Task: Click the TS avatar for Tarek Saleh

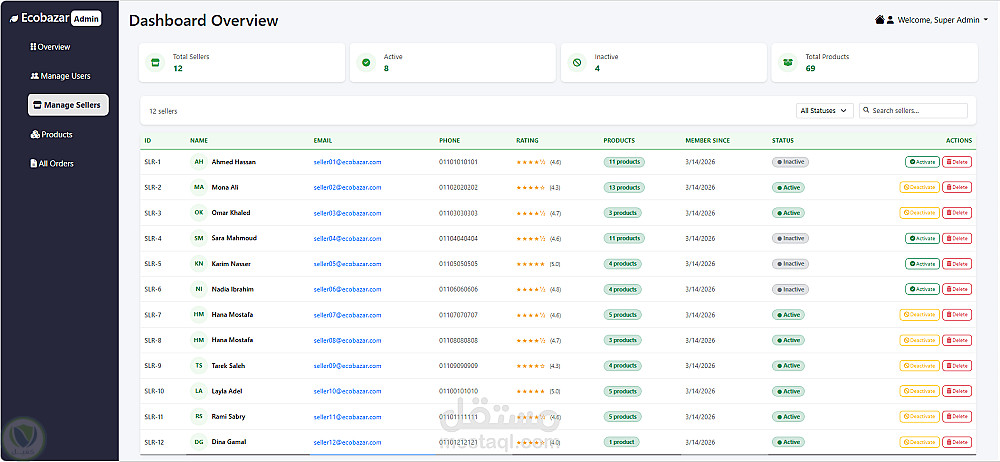Action: [199, 366]
